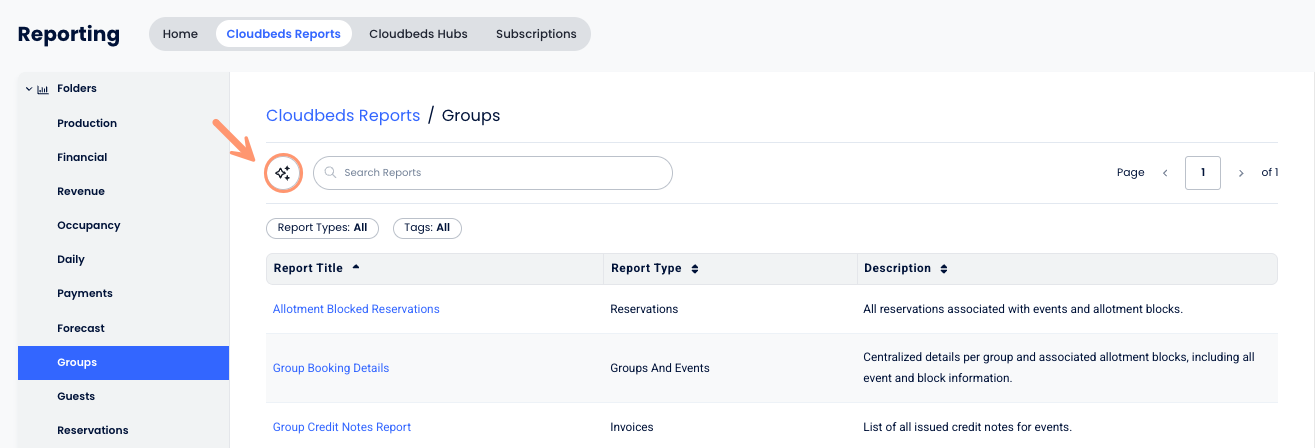Go to previous page arrow
The width and height of the screenshot is (1315, 448).
click(x=1165, y=173)
